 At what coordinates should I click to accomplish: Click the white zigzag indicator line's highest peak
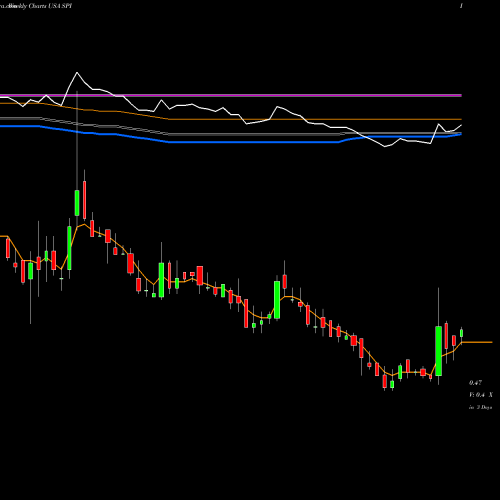[x=77, y=72]
